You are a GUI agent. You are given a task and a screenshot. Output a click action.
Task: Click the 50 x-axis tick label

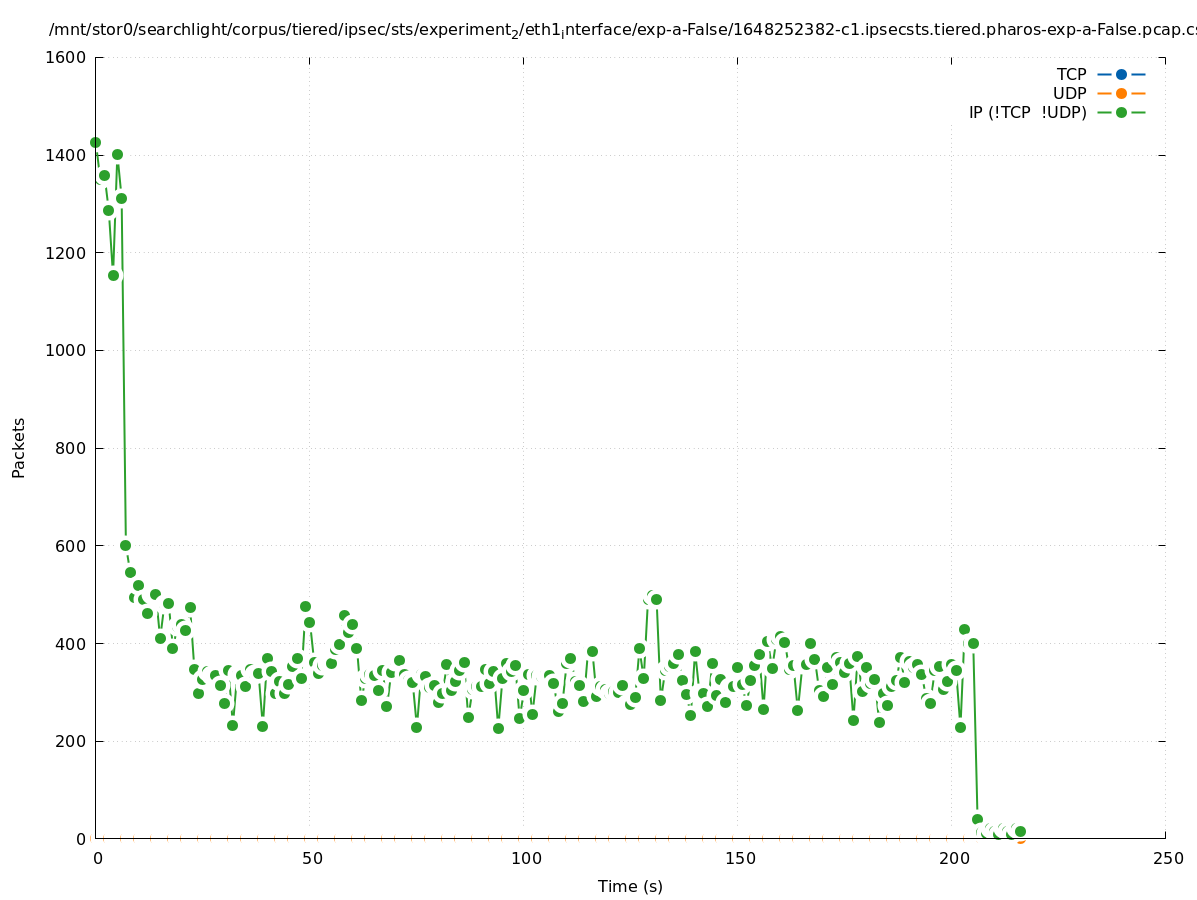[311, 859]
